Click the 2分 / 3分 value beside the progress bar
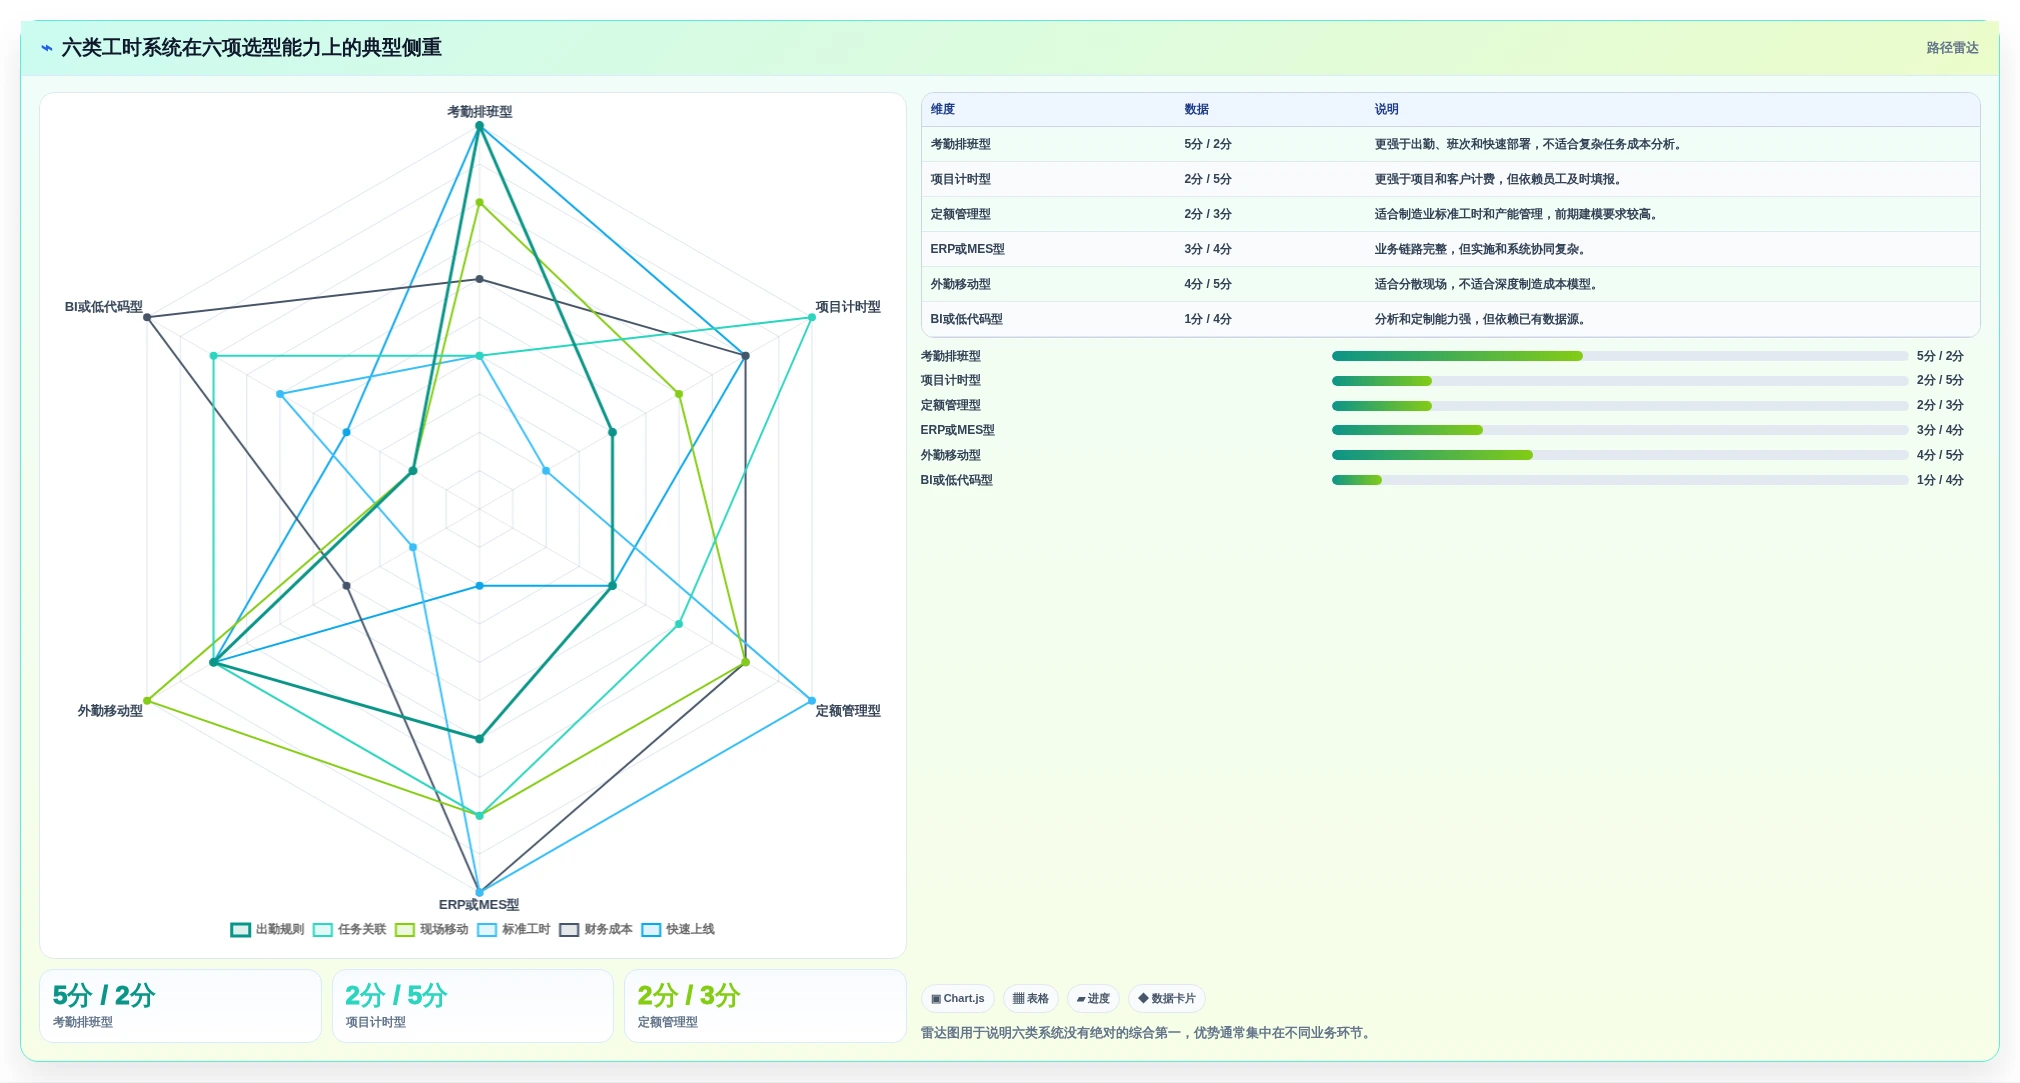 (x=1940, y=405)
